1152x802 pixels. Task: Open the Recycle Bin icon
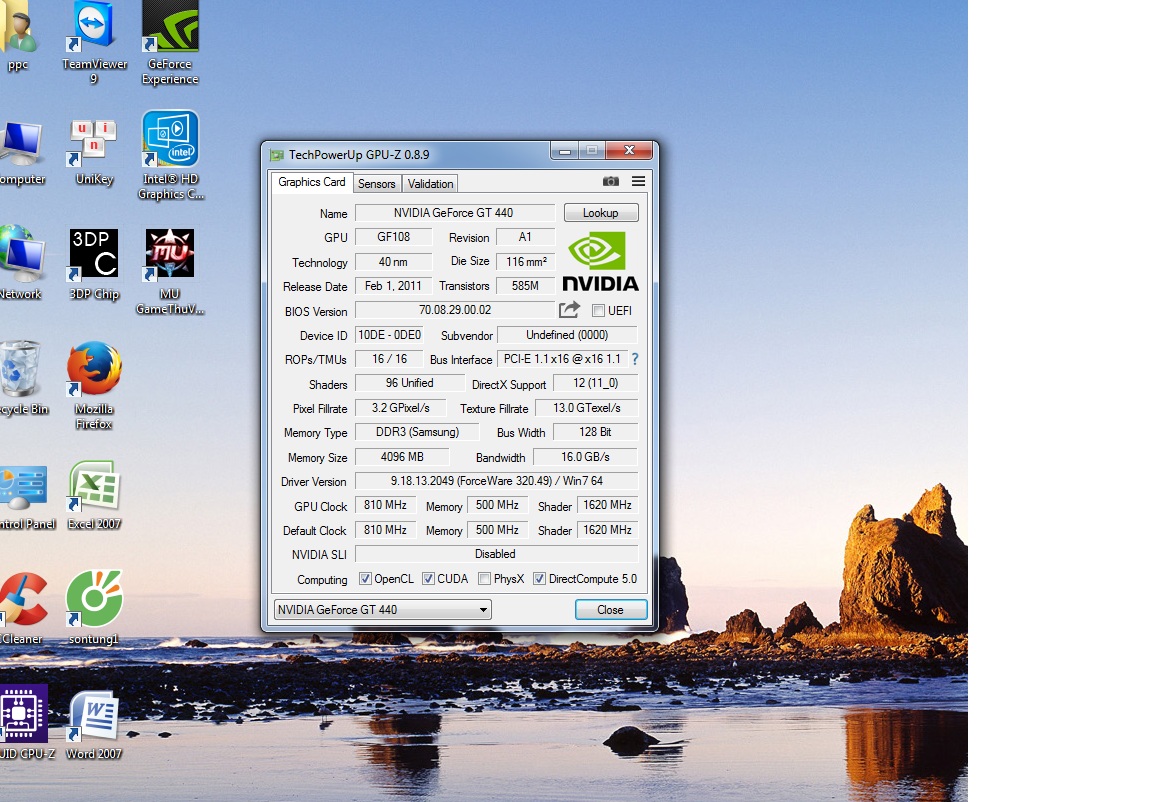click(x=22, y=378)
